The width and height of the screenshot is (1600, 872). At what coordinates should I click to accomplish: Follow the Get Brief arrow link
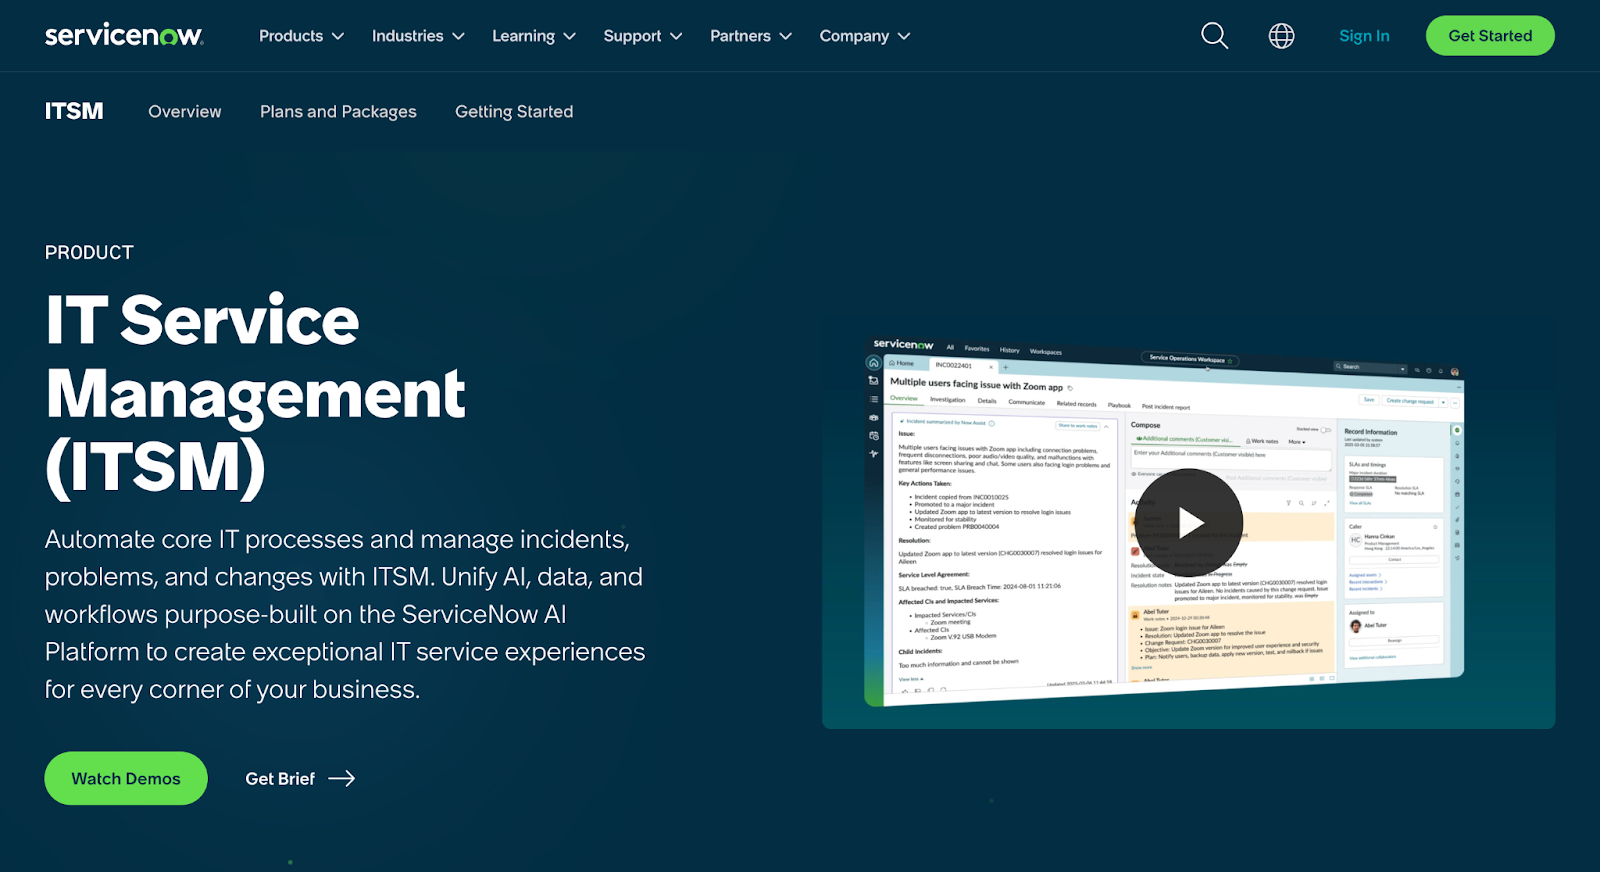click(300, 778)
